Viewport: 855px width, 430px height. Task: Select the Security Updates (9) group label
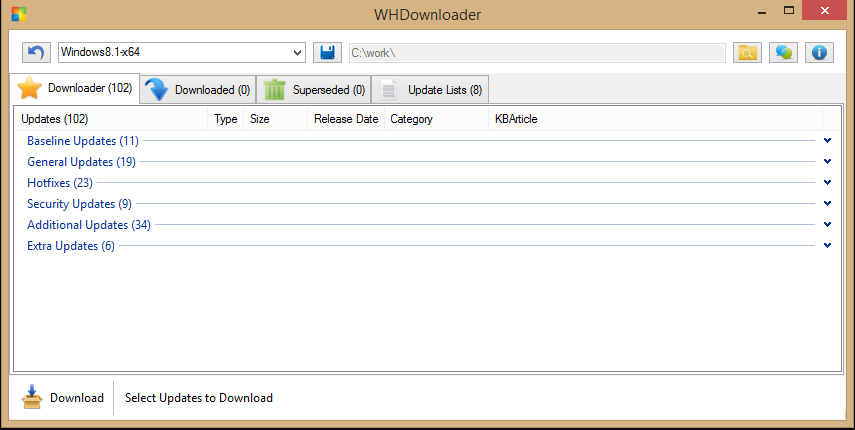point(80,204)
